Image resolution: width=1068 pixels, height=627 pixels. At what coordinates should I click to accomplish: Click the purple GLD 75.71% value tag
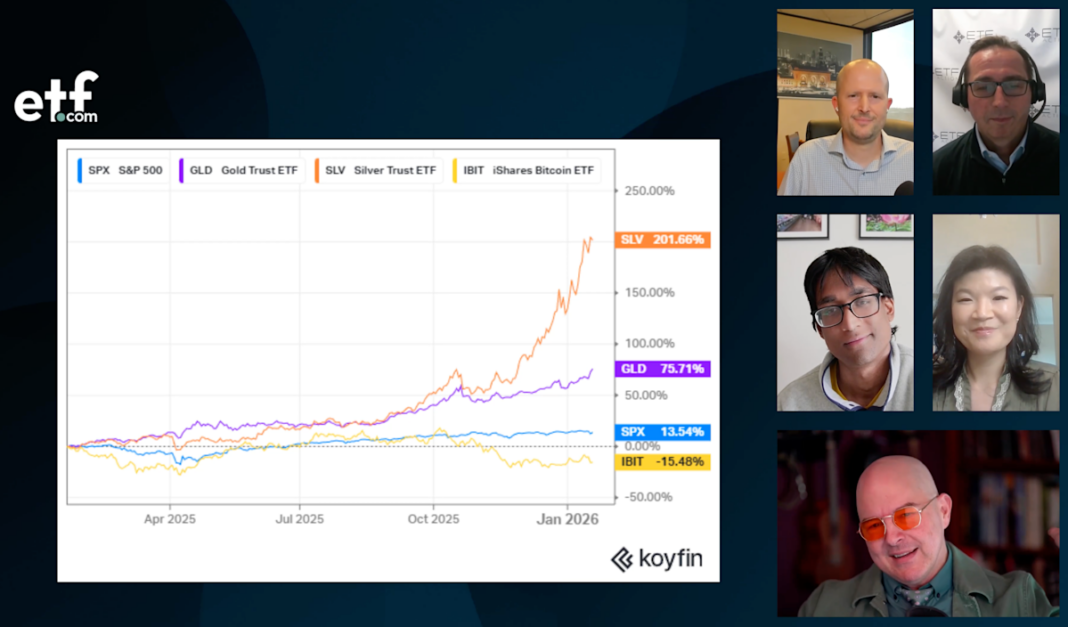click(663, 369)
